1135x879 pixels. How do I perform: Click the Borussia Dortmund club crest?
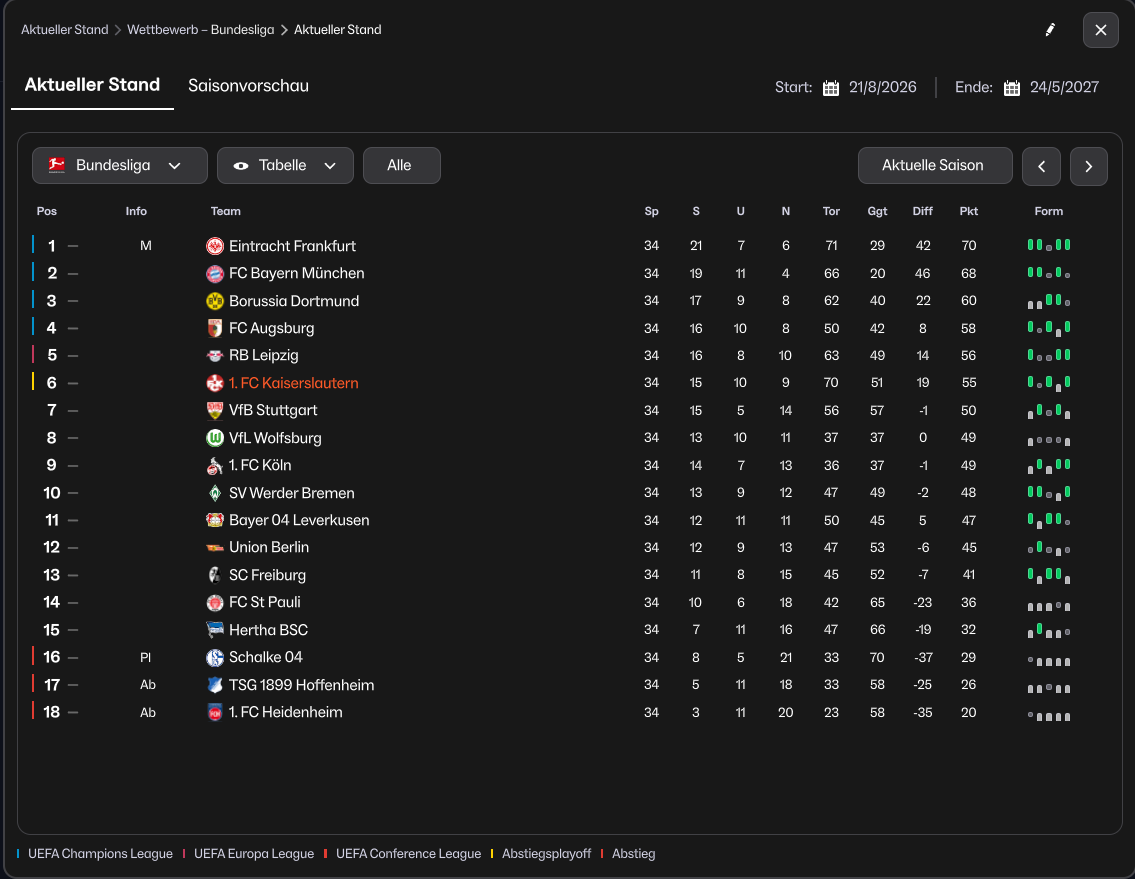[x=215, y=301]
